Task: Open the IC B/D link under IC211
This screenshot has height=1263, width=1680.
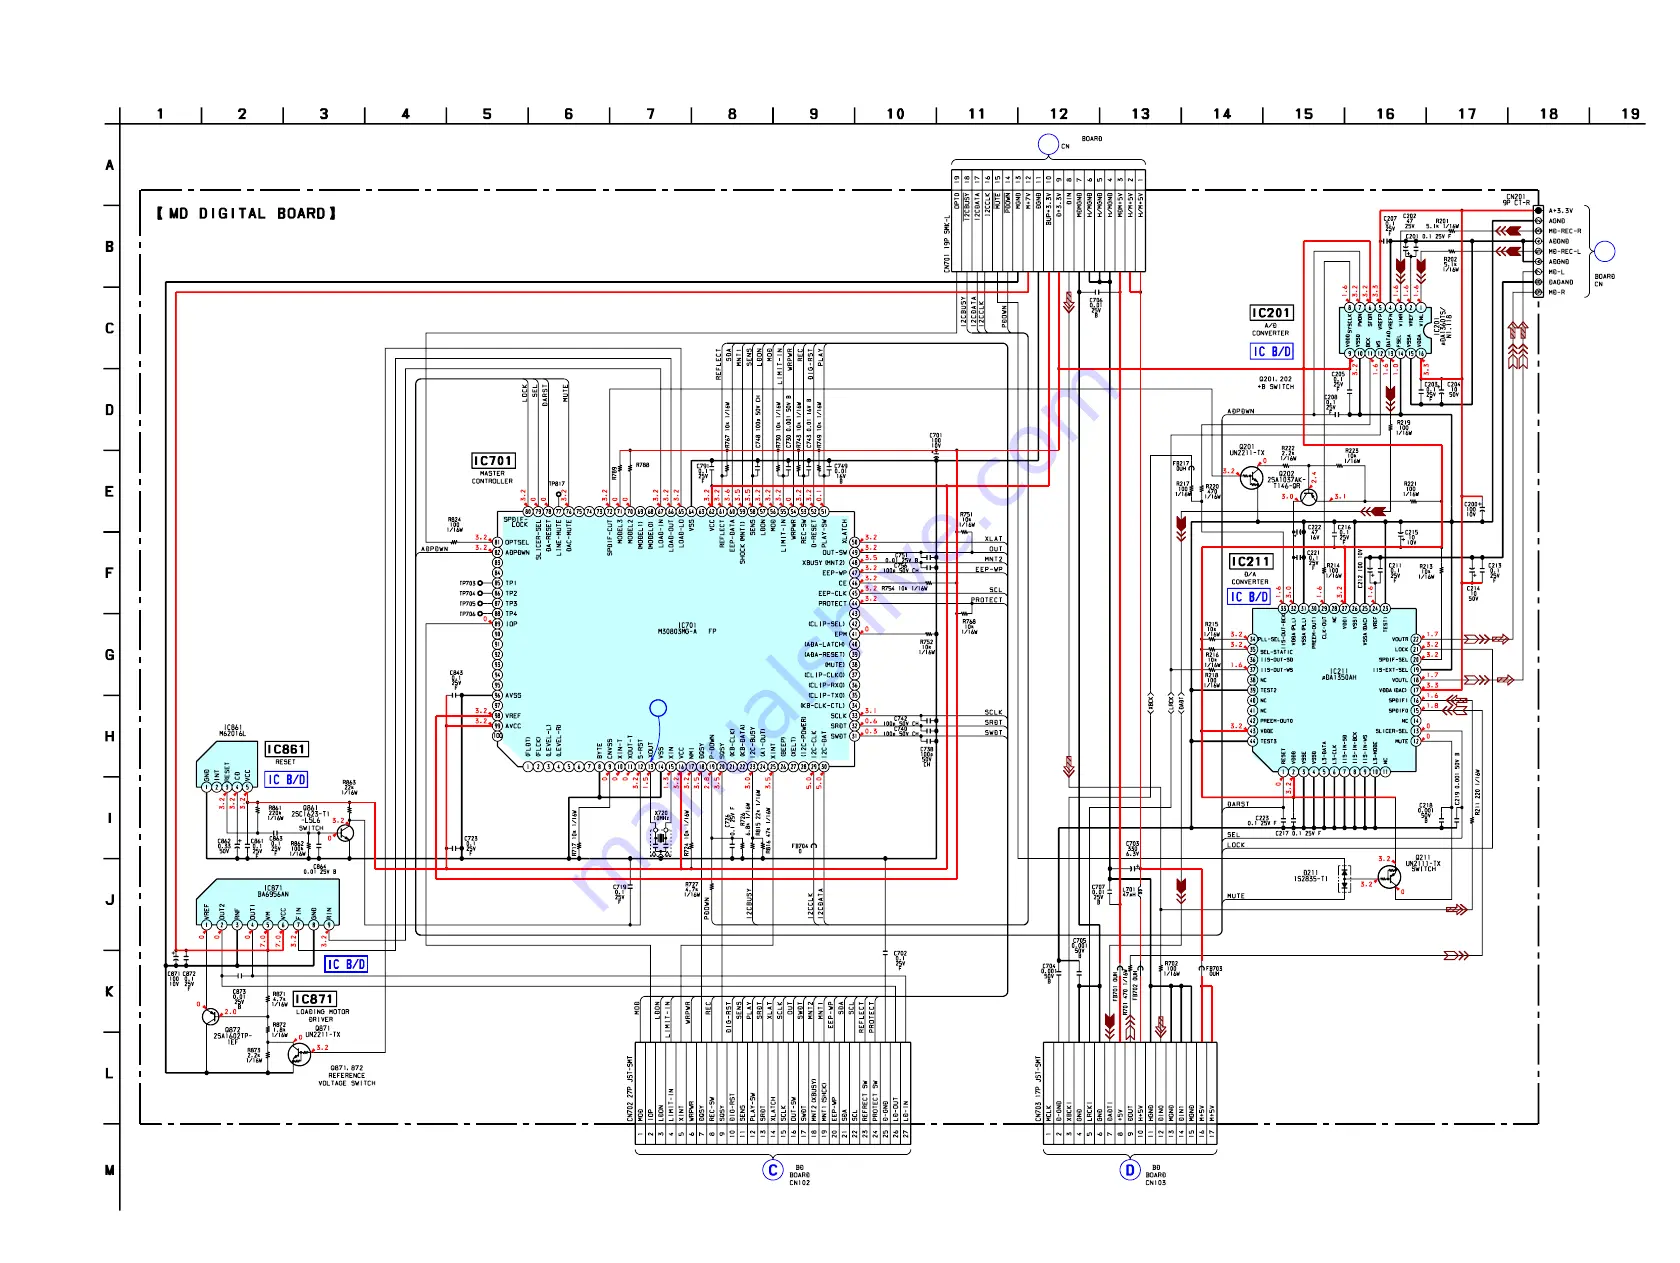Action: 1249,597
